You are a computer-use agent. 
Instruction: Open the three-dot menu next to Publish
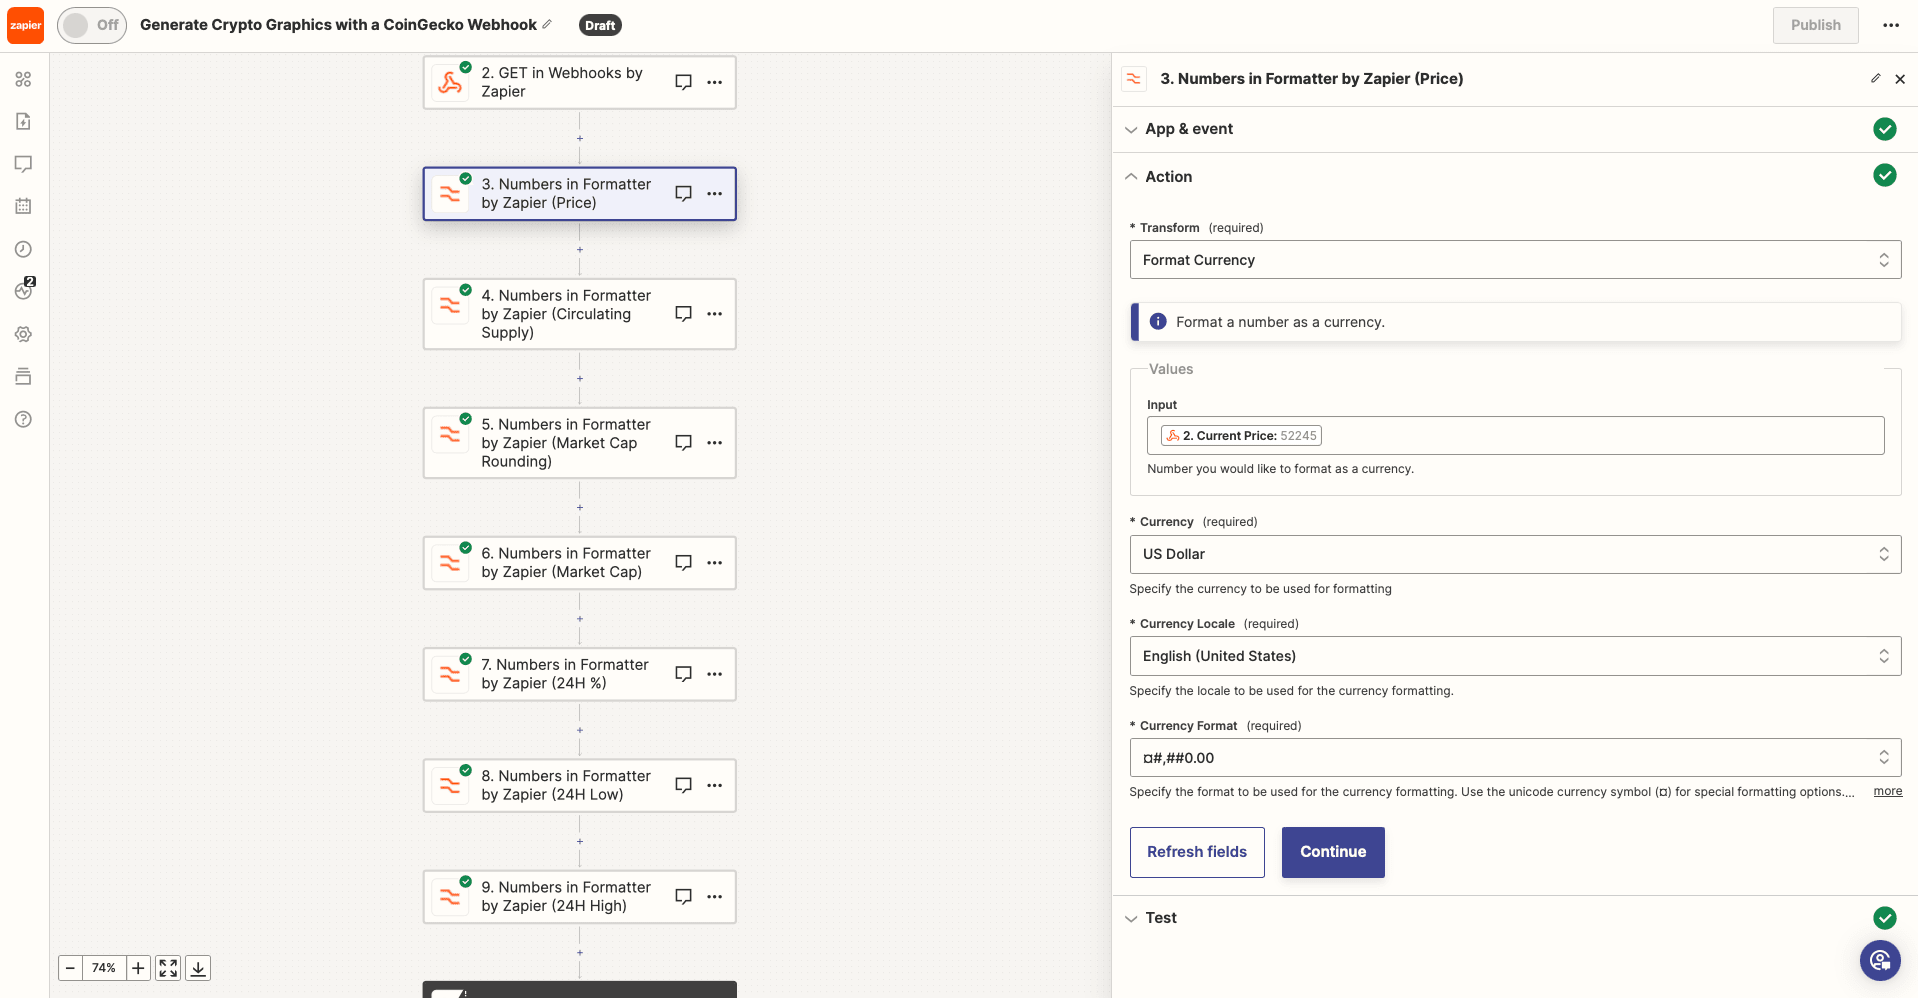1890,25
